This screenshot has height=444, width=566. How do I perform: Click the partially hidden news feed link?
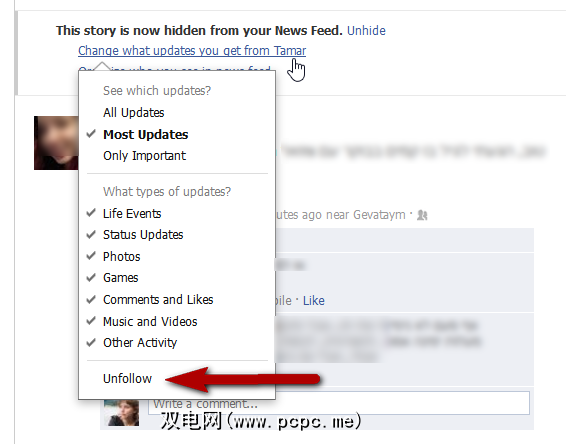[174, 69]
